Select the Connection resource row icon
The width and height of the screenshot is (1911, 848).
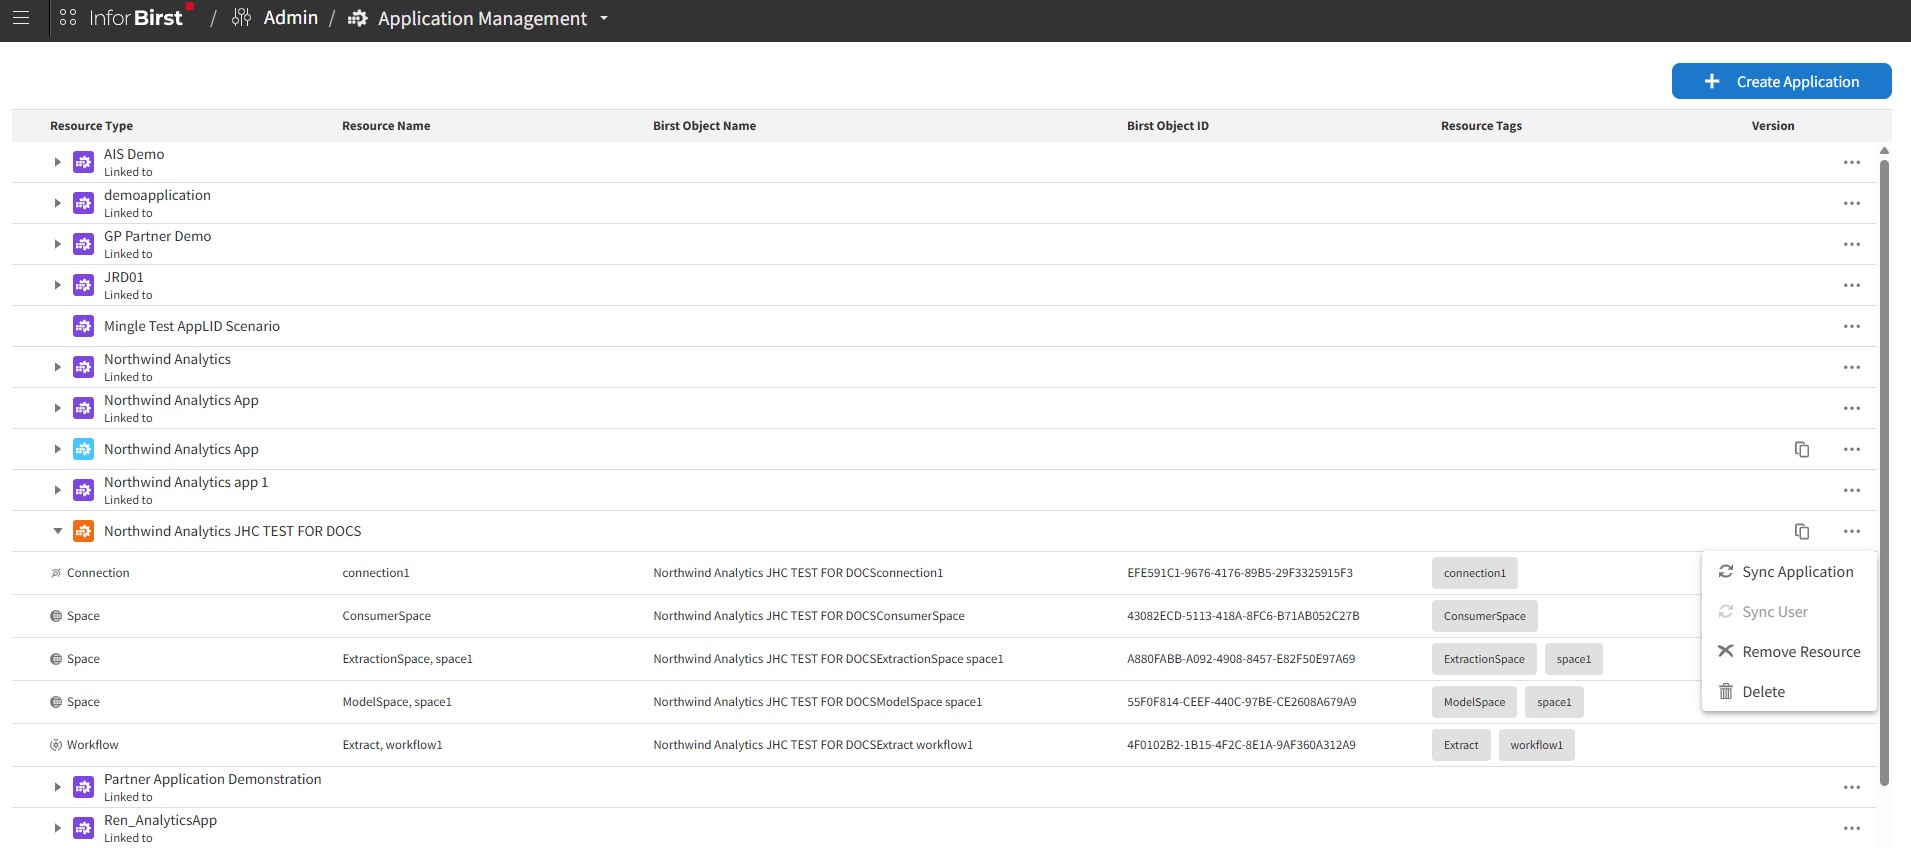(x=56, y=573)
